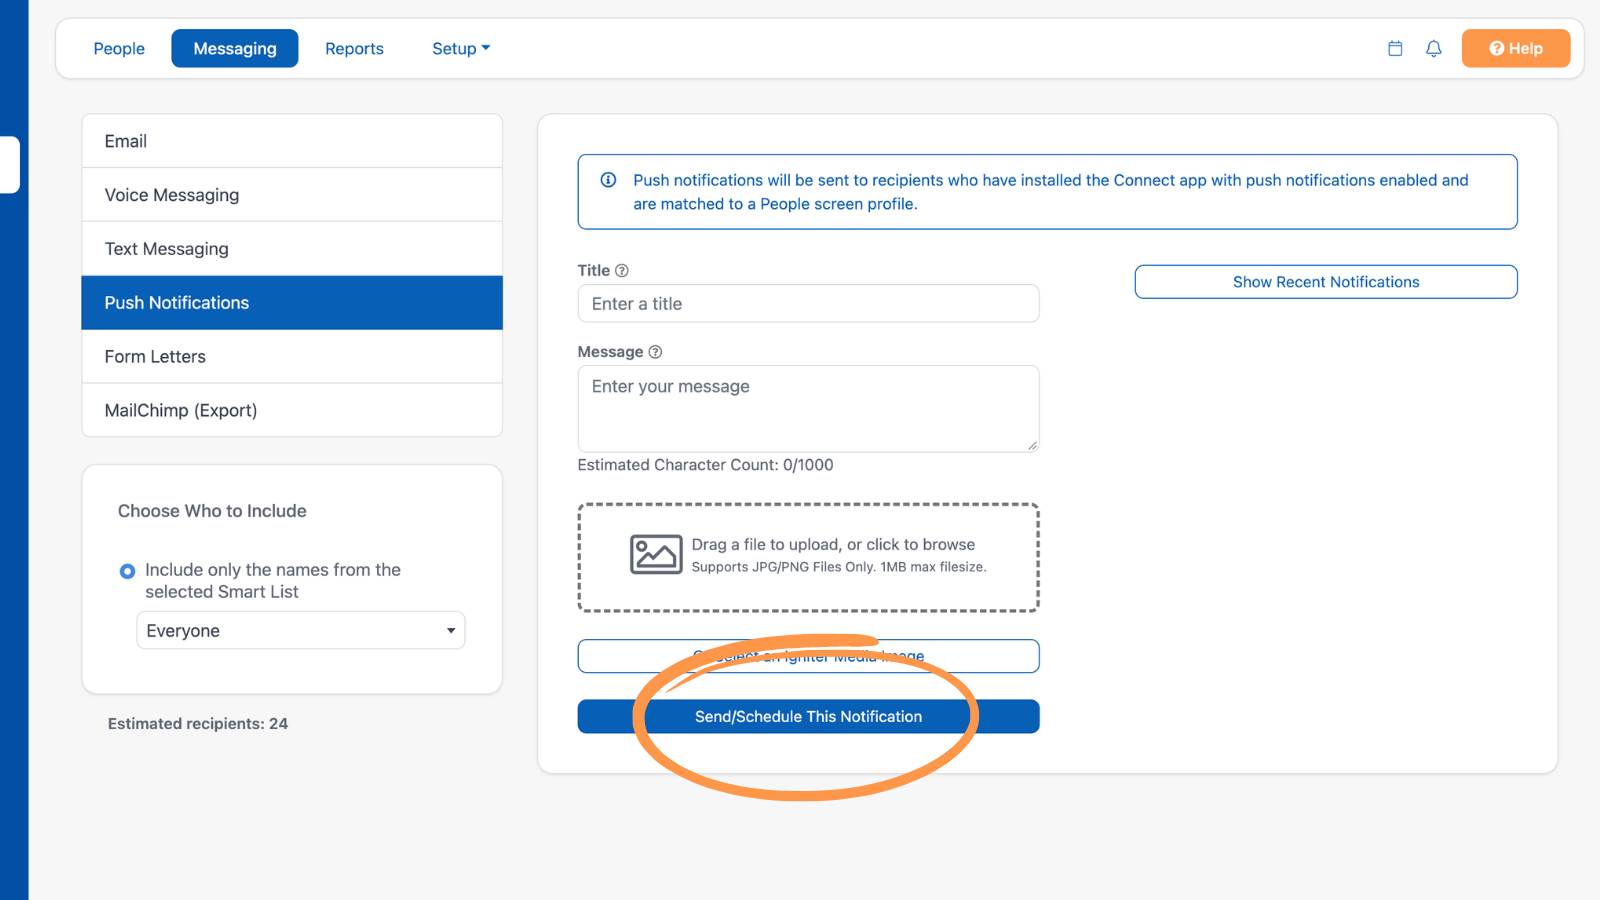Screen dimensions: 1600x900
Task: Click Send/Schedule This Notification button
Action: 808,716
